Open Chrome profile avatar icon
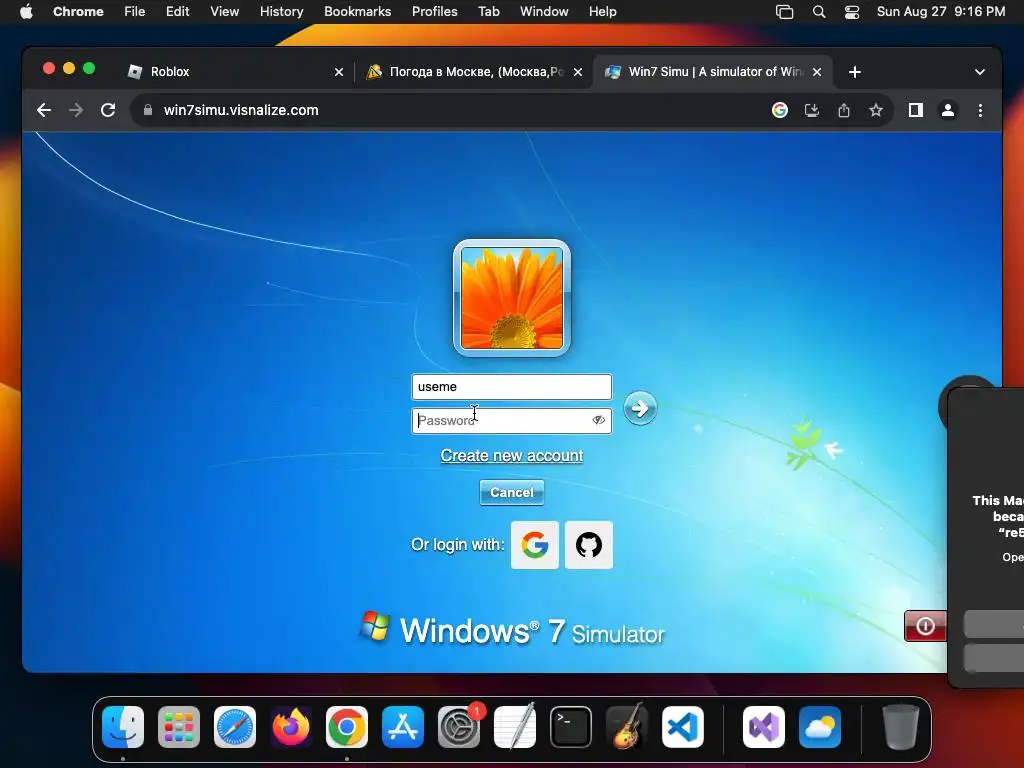Screen dimensions: 1024x768 click(948, 110)
